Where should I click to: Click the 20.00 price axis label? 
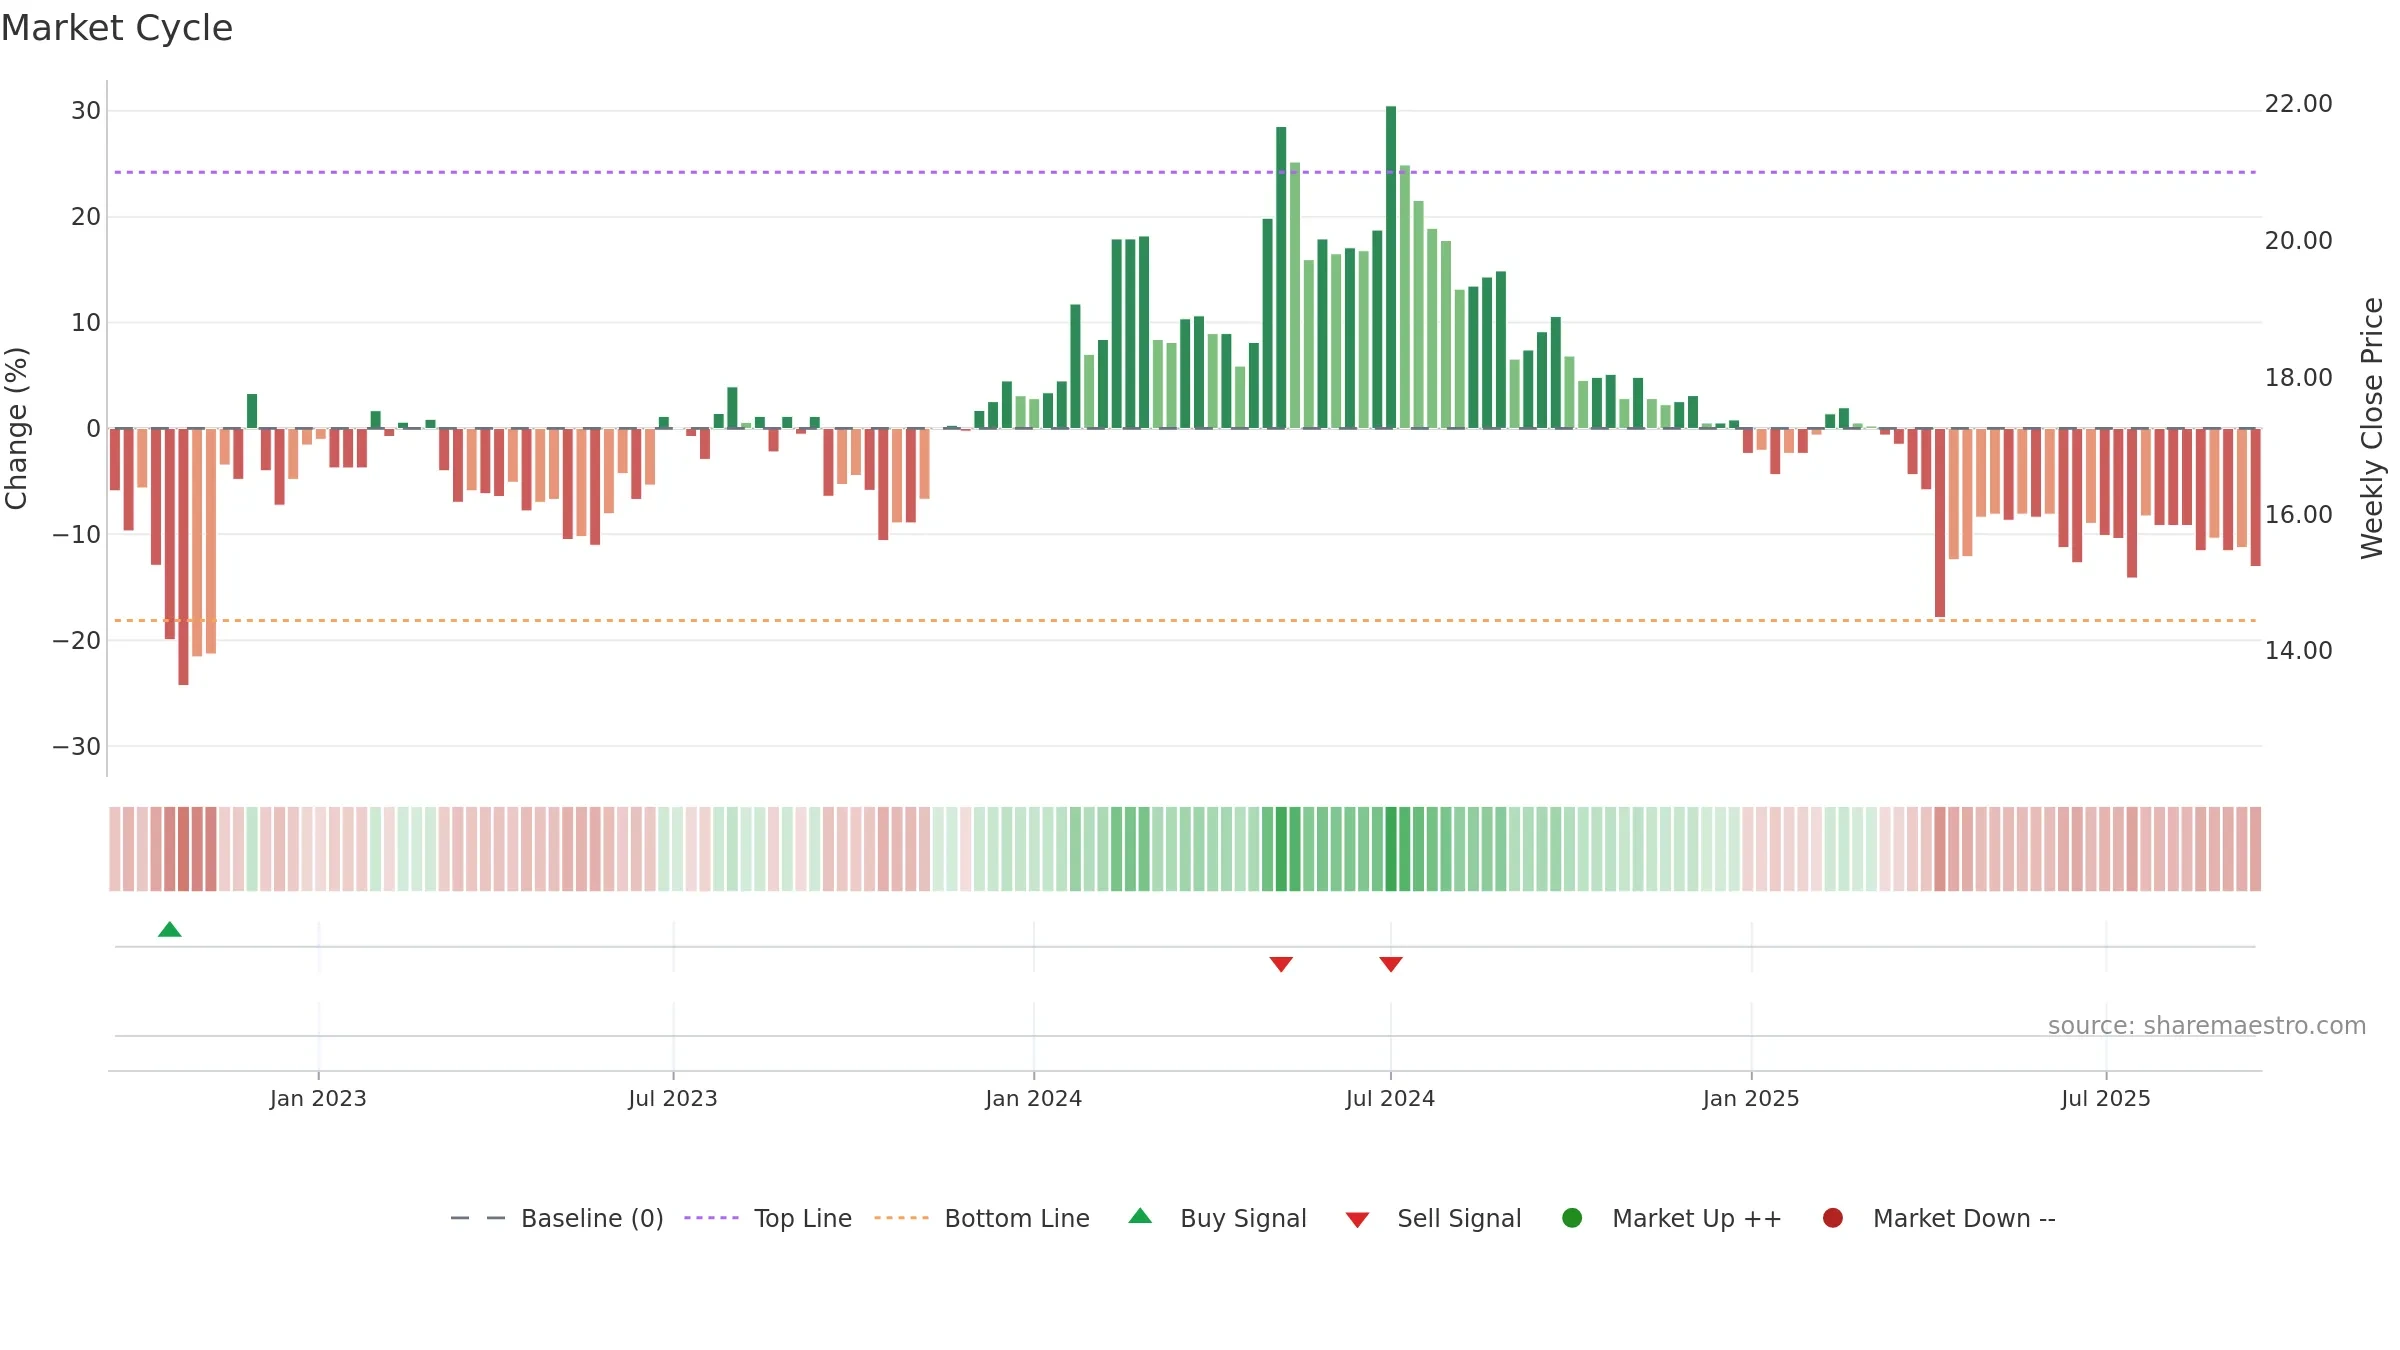2298,241
